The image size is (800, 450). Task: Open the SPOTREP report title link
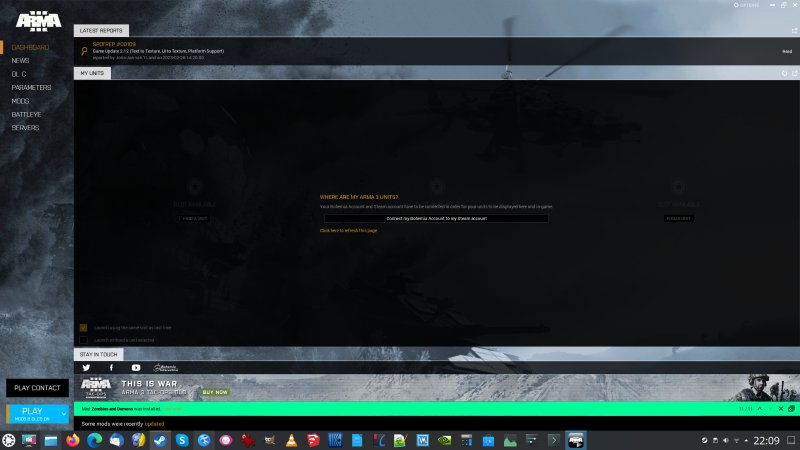coord(114,44)
